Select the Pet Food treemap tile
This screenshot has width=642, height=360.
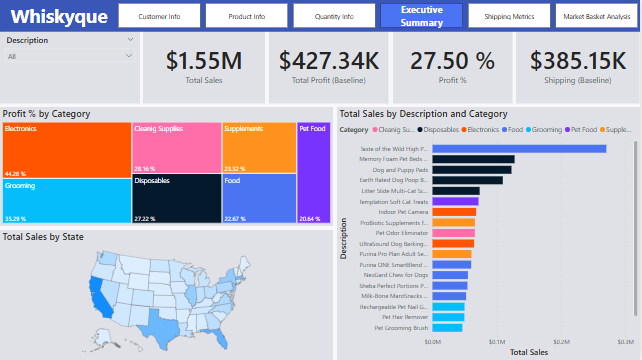tap(314, 173)
